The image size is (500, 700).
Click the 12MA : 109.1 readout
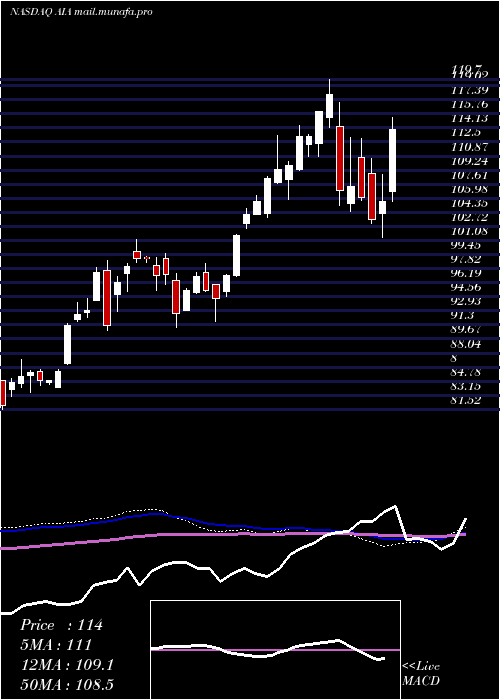coord(67,665)
